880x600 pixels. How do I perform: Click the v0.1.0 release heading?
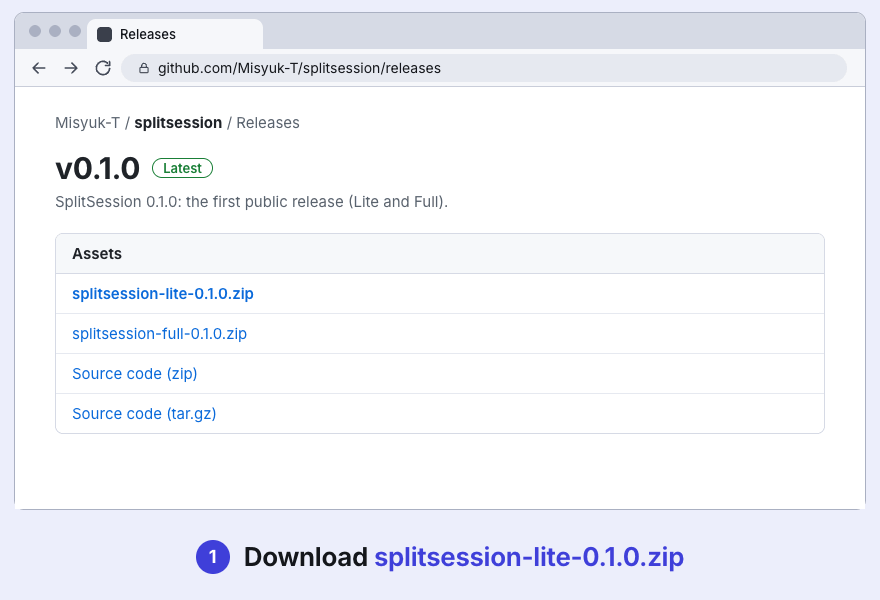pyautogui.click(x=98, y=168)
